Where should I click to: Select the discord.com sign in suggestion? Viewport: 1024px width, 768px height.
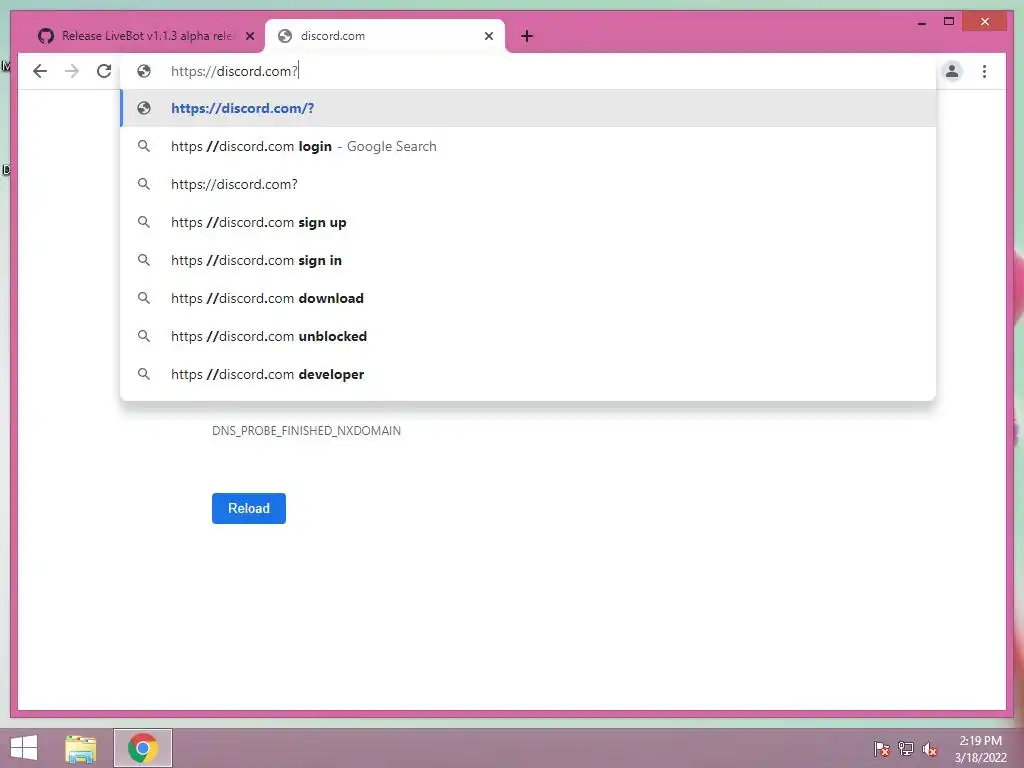(528, 260)
